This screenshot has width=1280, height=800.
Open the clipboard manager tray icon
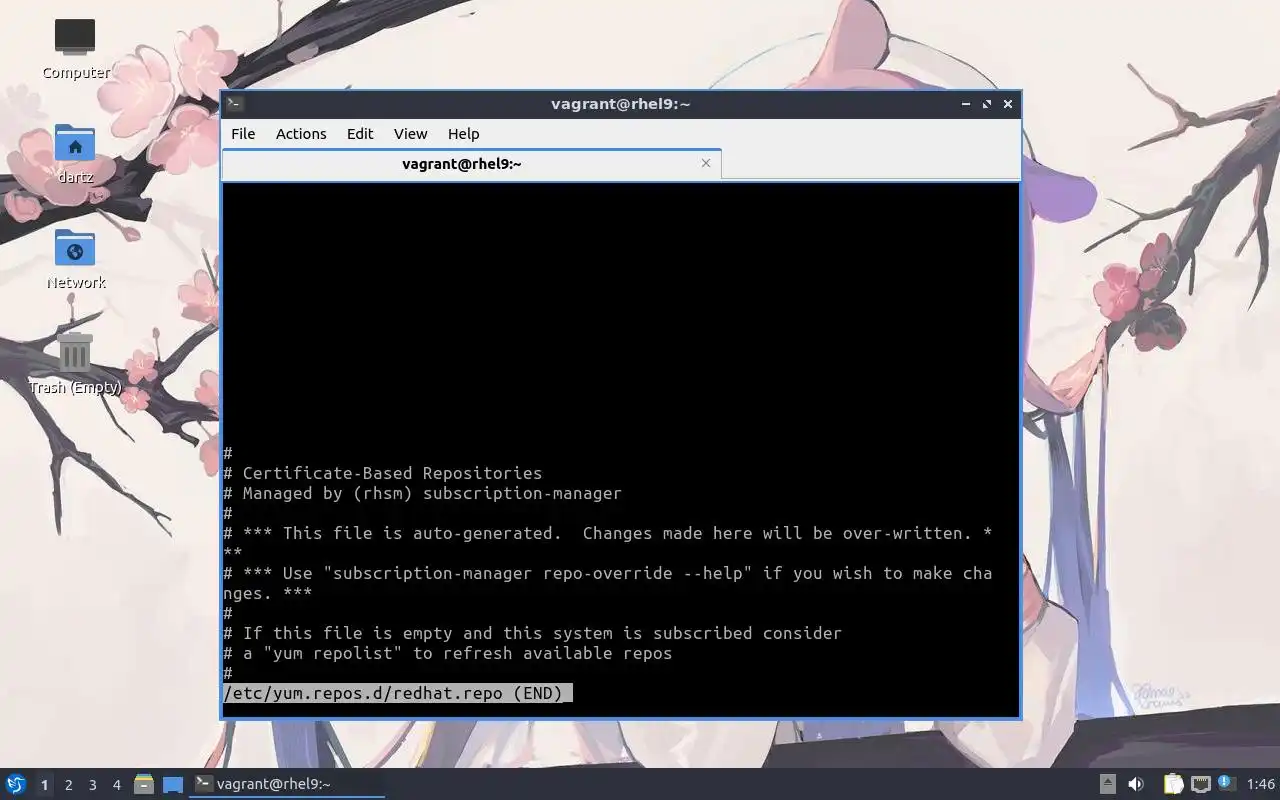click(x=1173, y=784)
